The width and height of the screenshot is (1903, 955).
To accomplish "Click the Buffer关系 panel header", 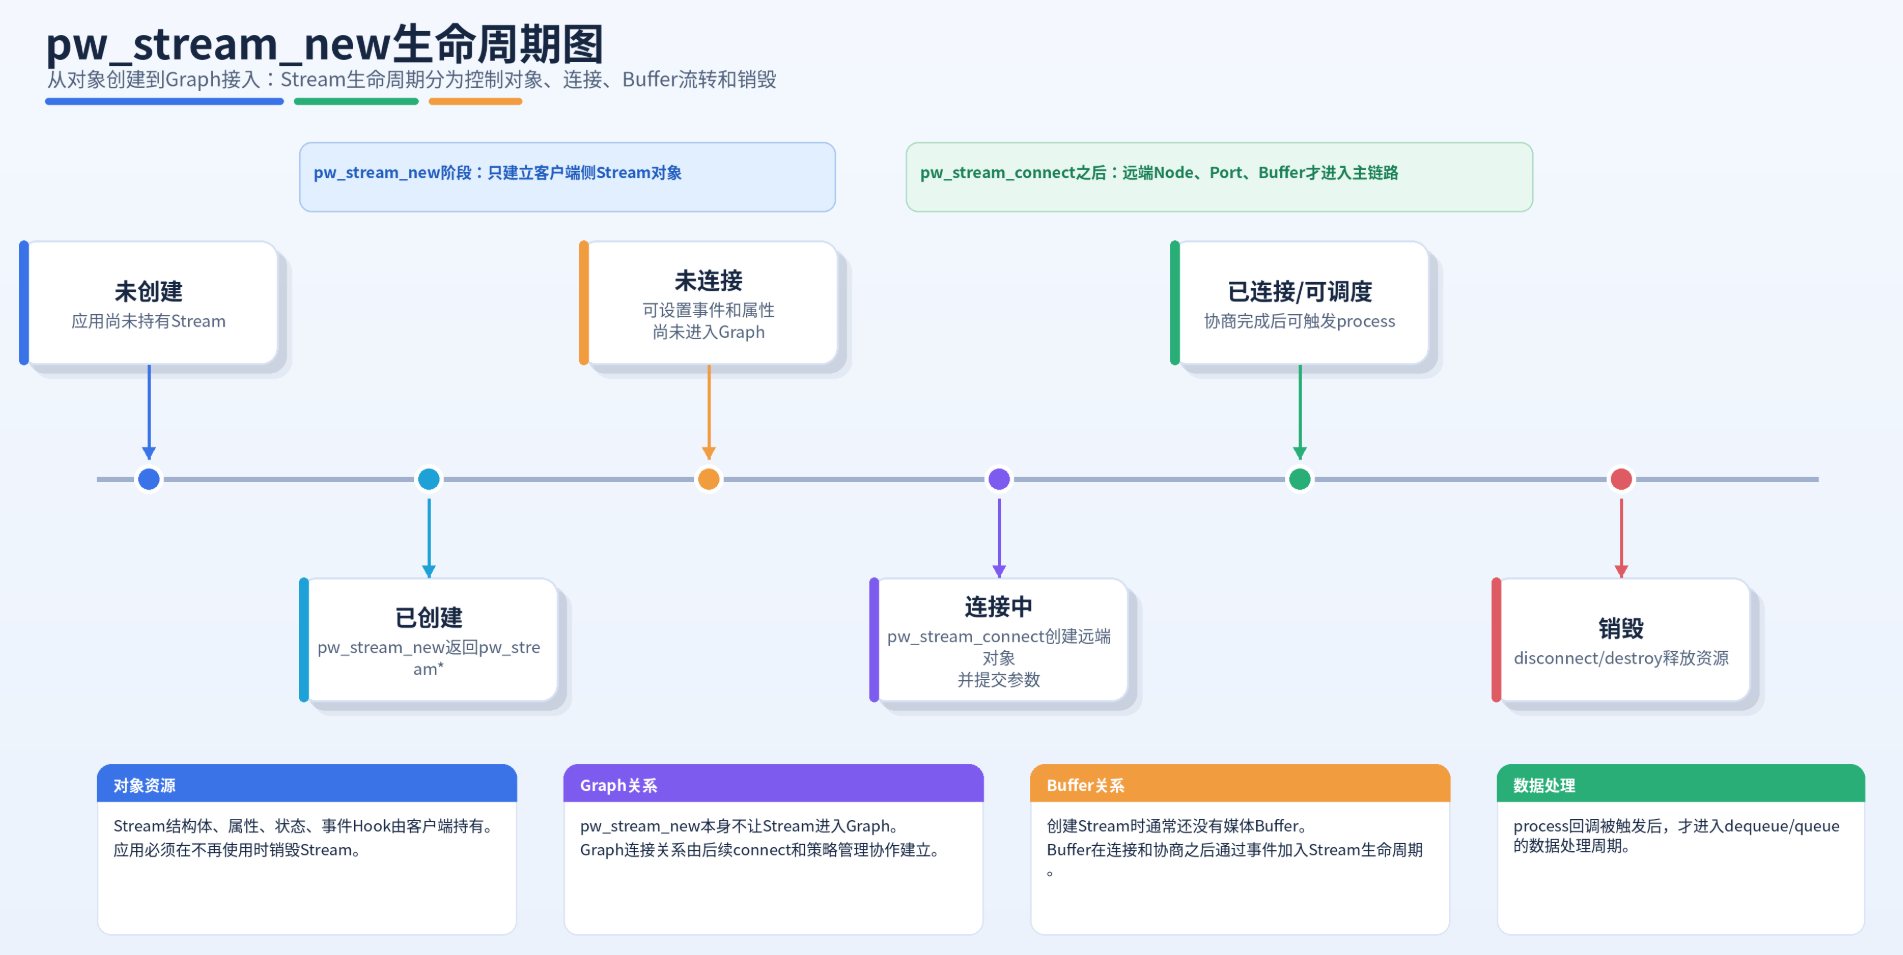I will pyautogui.click(x=1240, y=784).
